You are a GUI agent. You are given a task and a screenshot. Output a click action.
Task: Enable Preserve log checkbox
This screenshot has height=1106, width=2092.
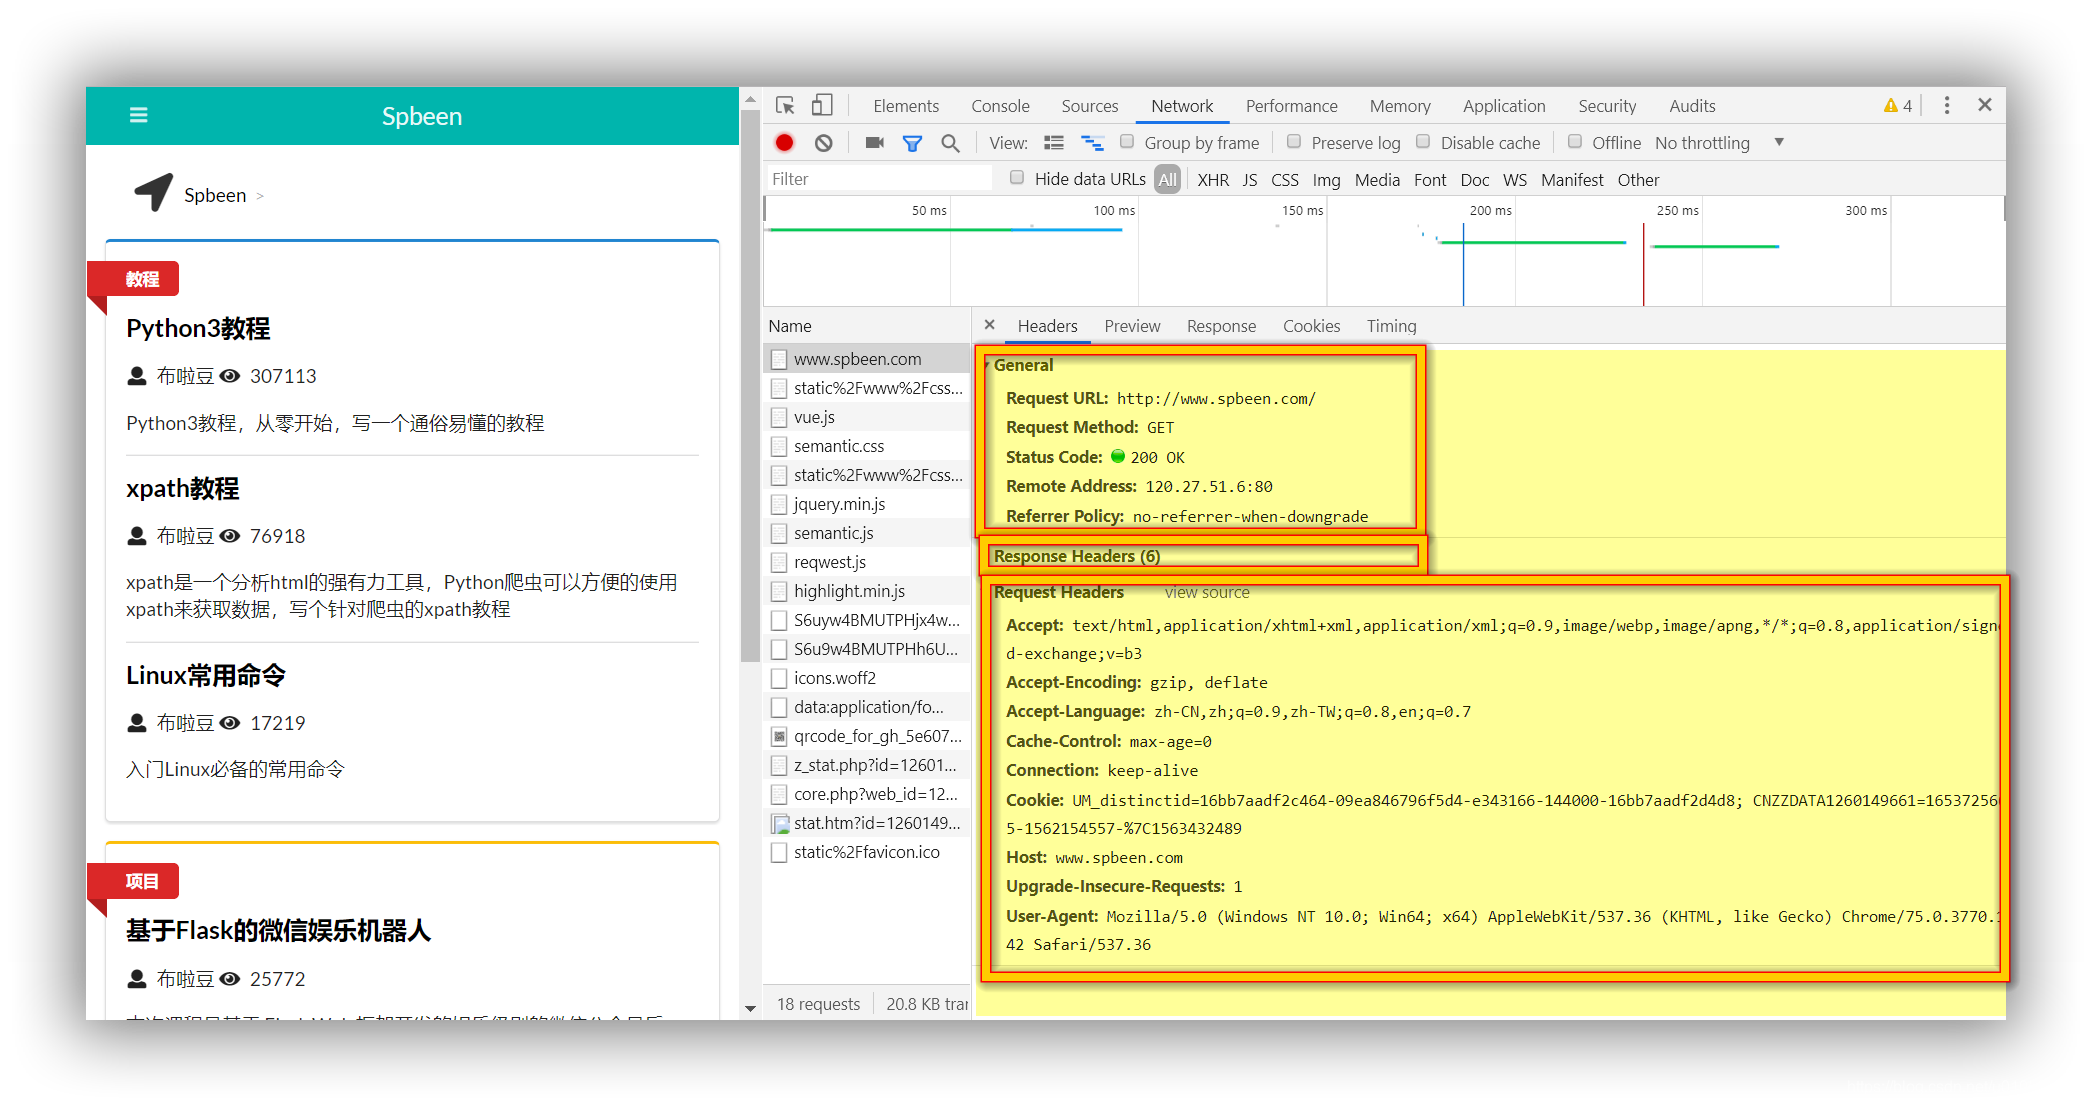1294,142
